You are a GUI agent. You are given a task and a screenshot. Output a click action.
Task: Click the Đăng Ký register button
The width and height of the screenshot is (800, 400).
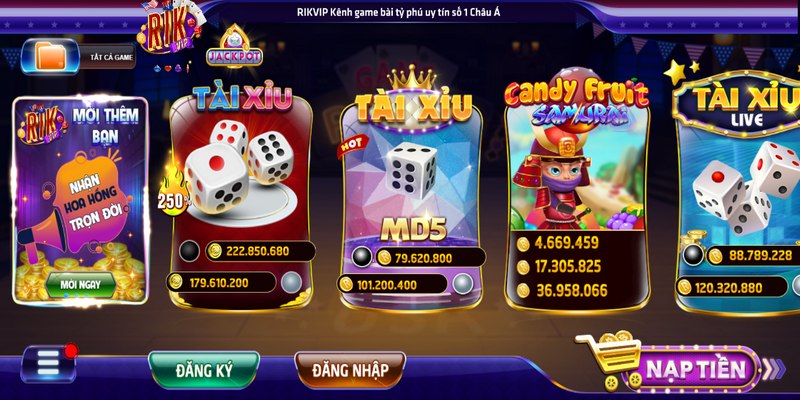coord(204,370)
